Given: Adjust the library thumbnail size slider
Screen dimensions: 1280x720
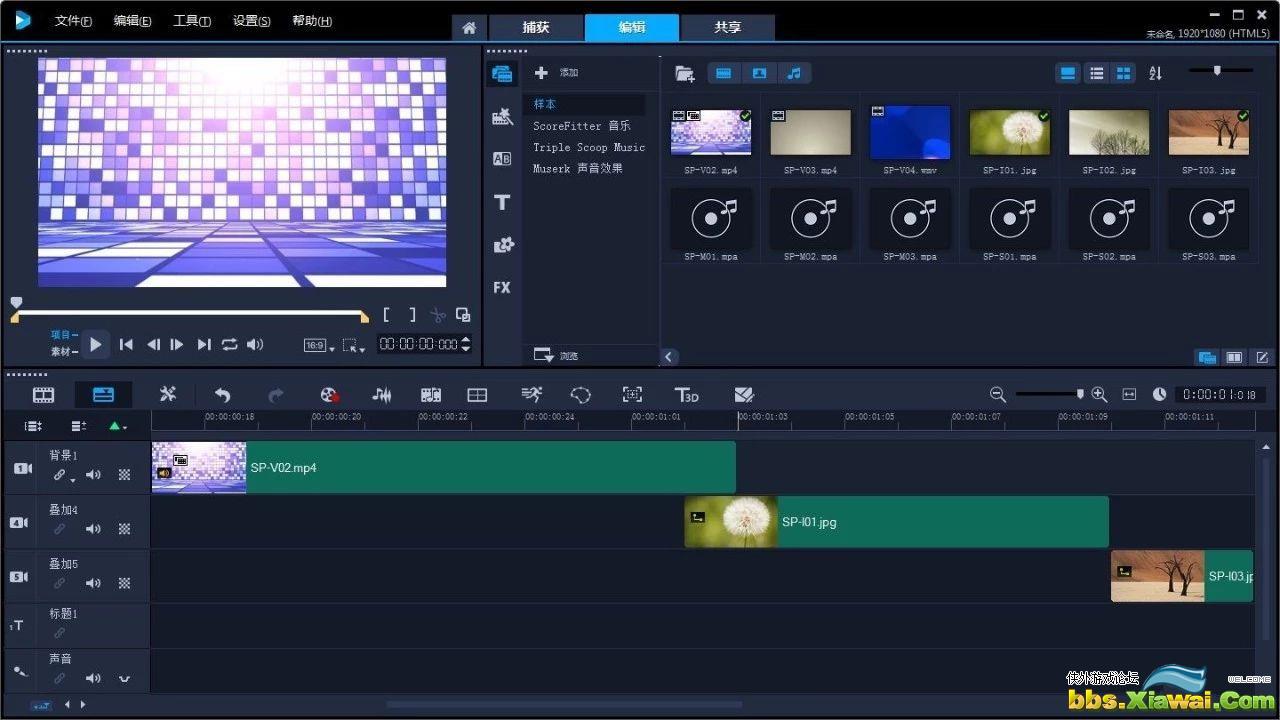Looking at the screenshot, I should 1217,70.
